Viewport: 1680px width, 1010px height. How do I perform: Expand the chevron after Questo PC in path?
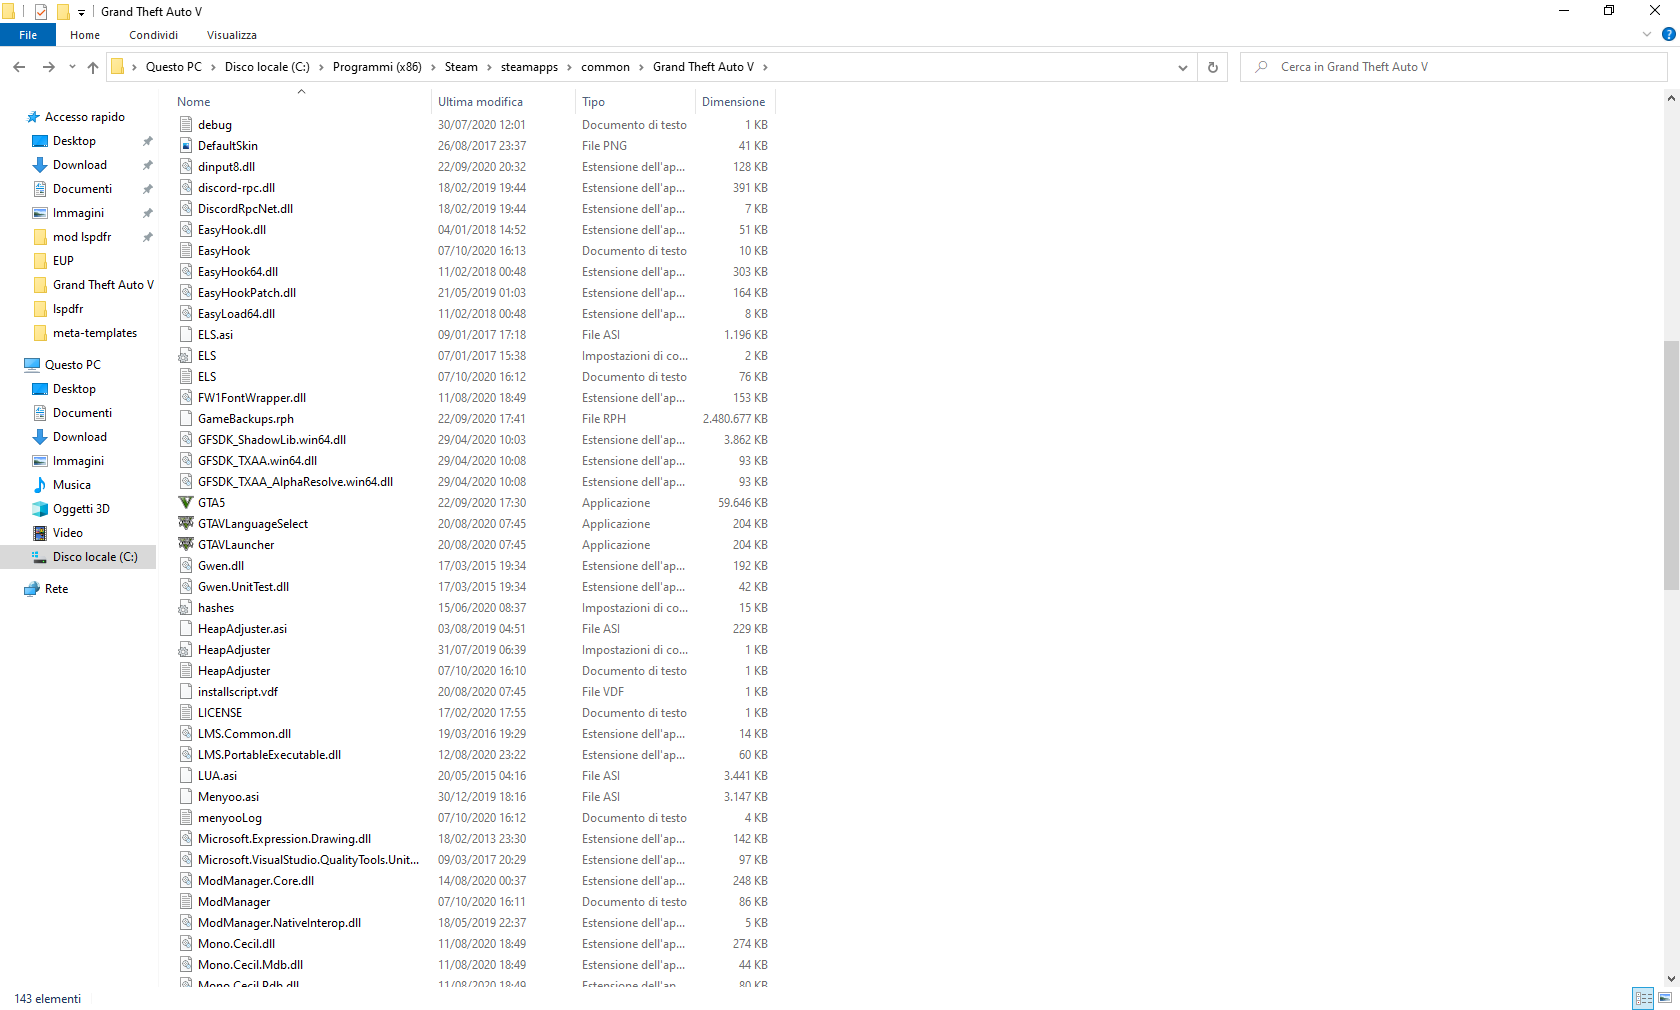point(214,67)
